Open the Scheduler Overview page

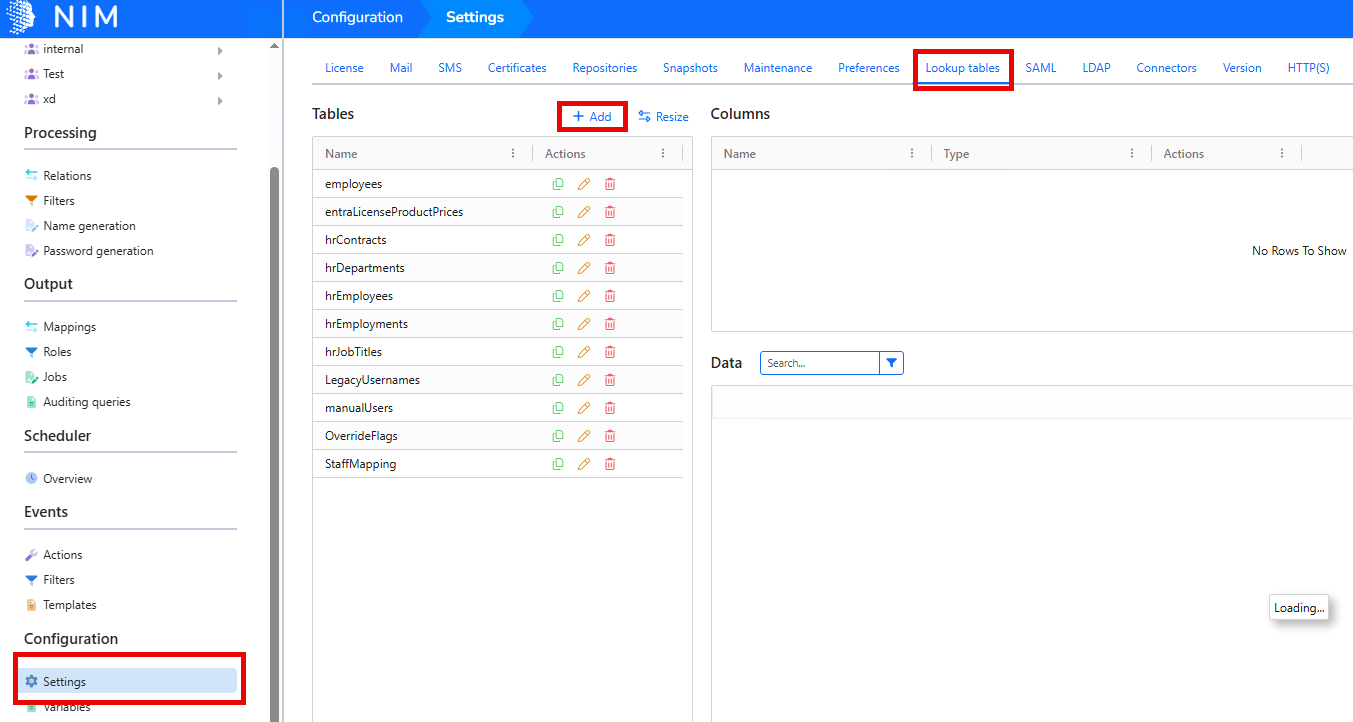(58, 479)
